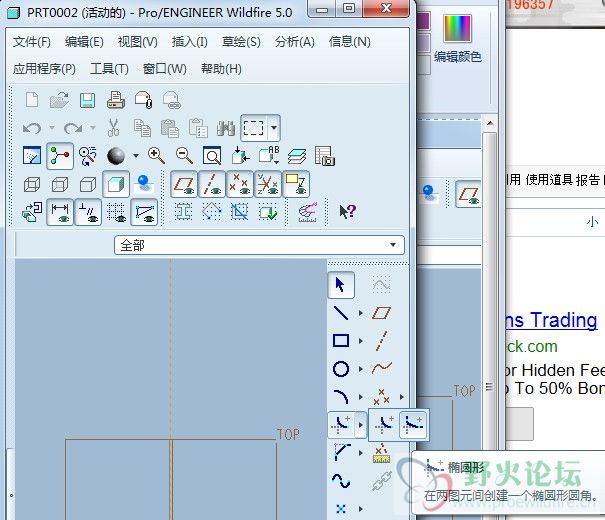The height and width of the screenshot is (520, 605).
Task: Toggle sketcher vertices display
Action: (x=144, y=212)
